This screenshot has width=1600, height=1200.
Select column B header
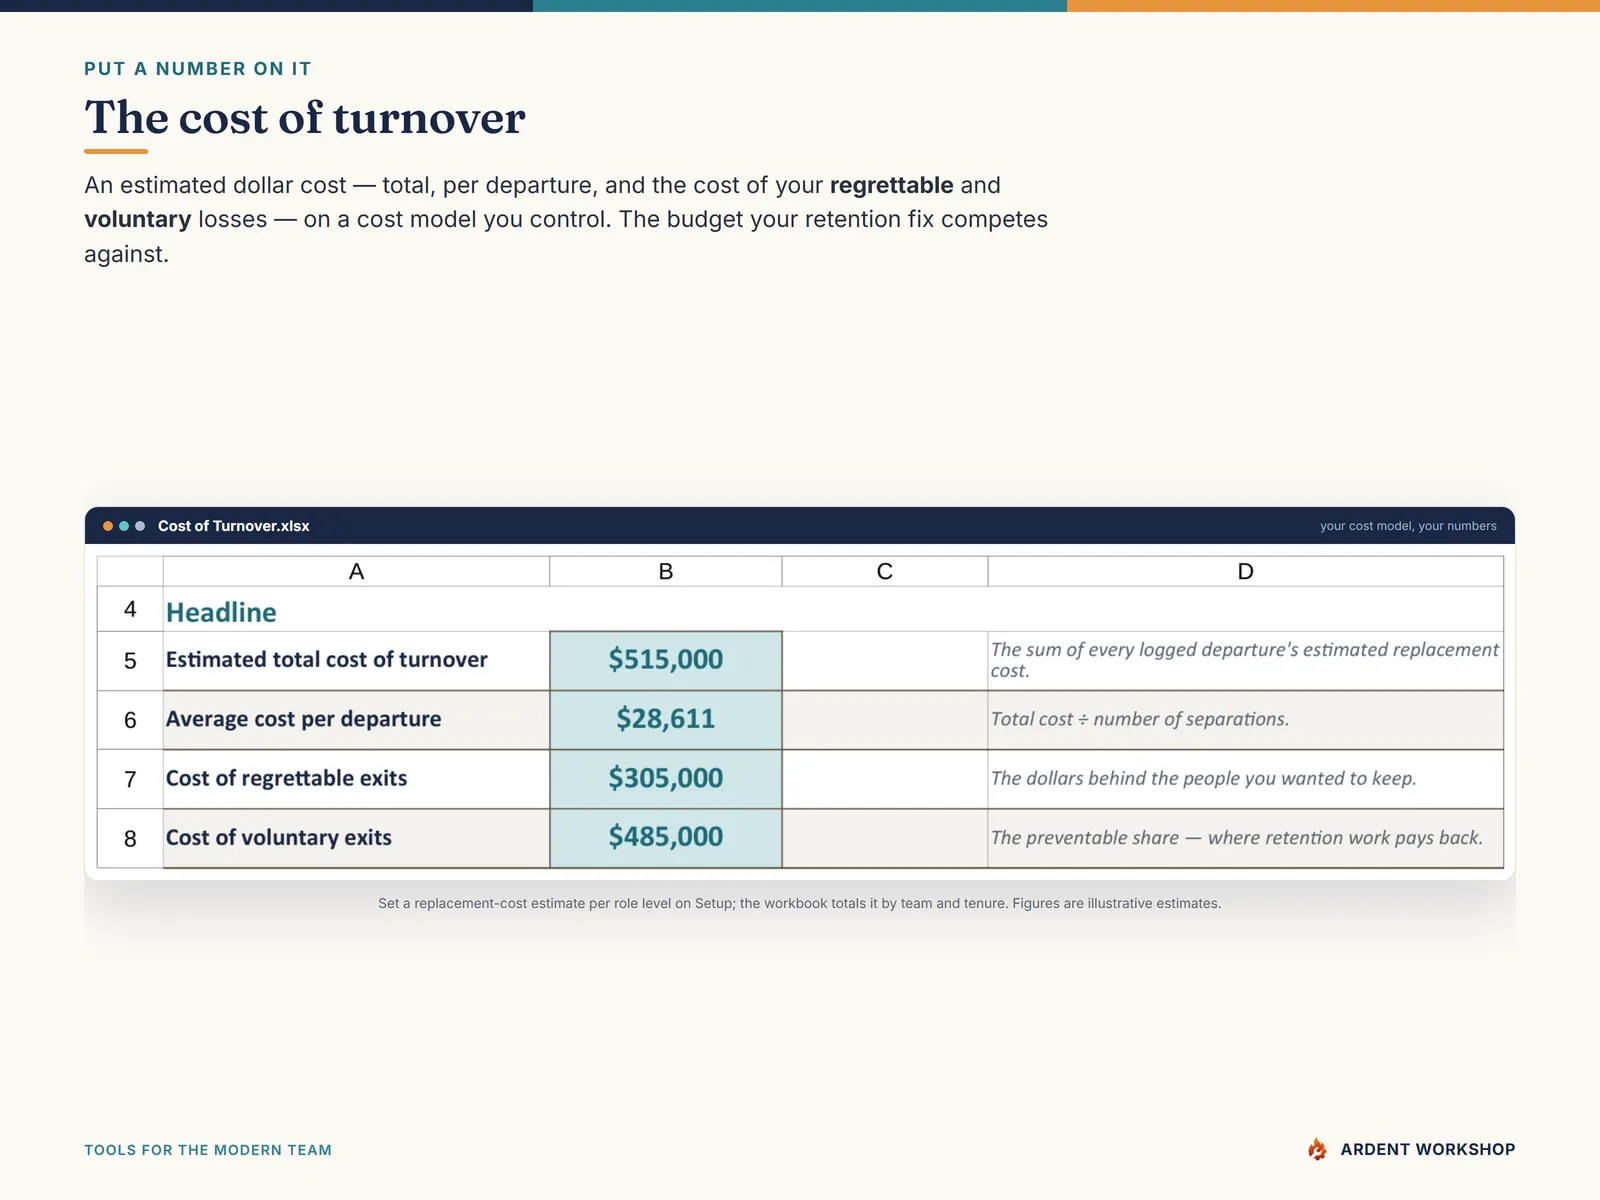(666, 571)
